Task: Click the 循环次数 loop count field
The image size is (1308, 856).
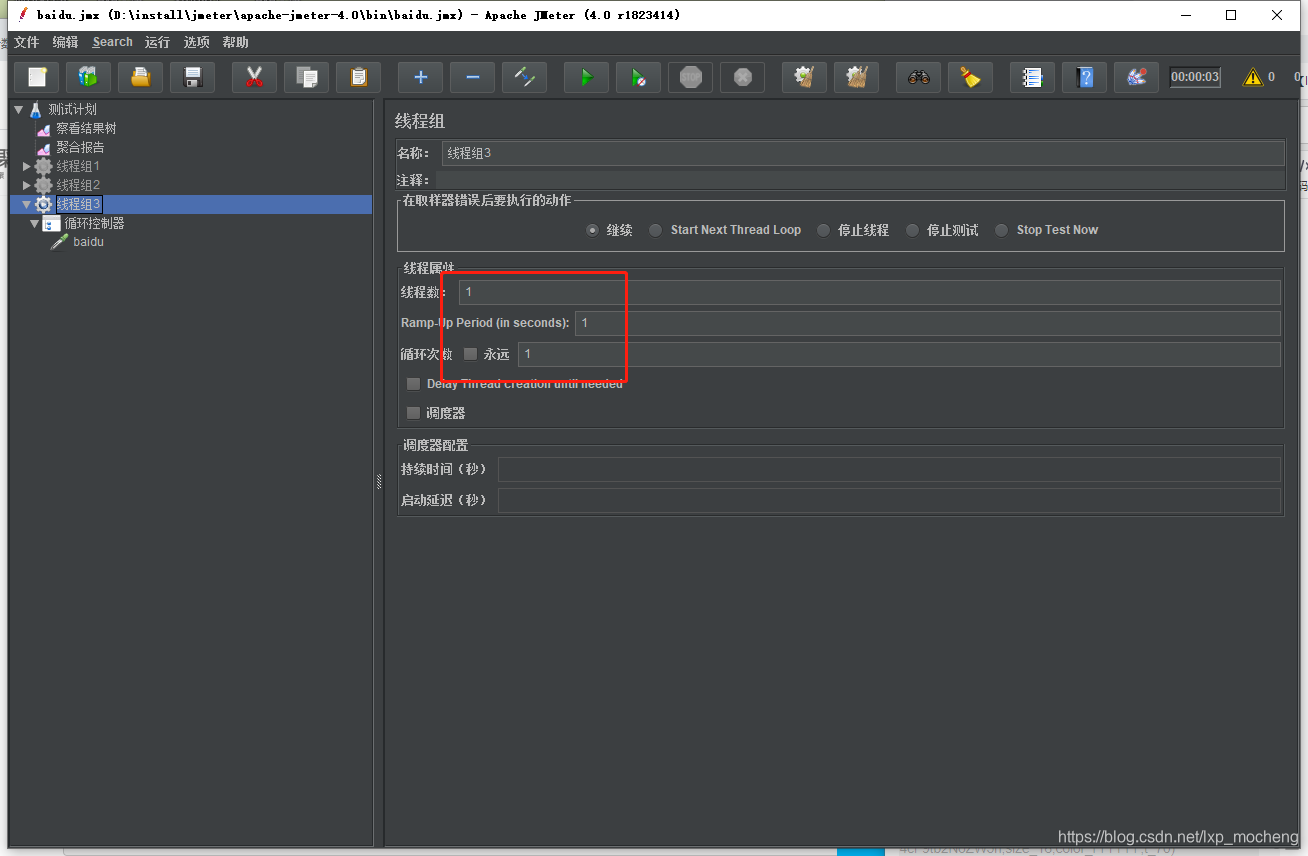Action: pos(899,354)
